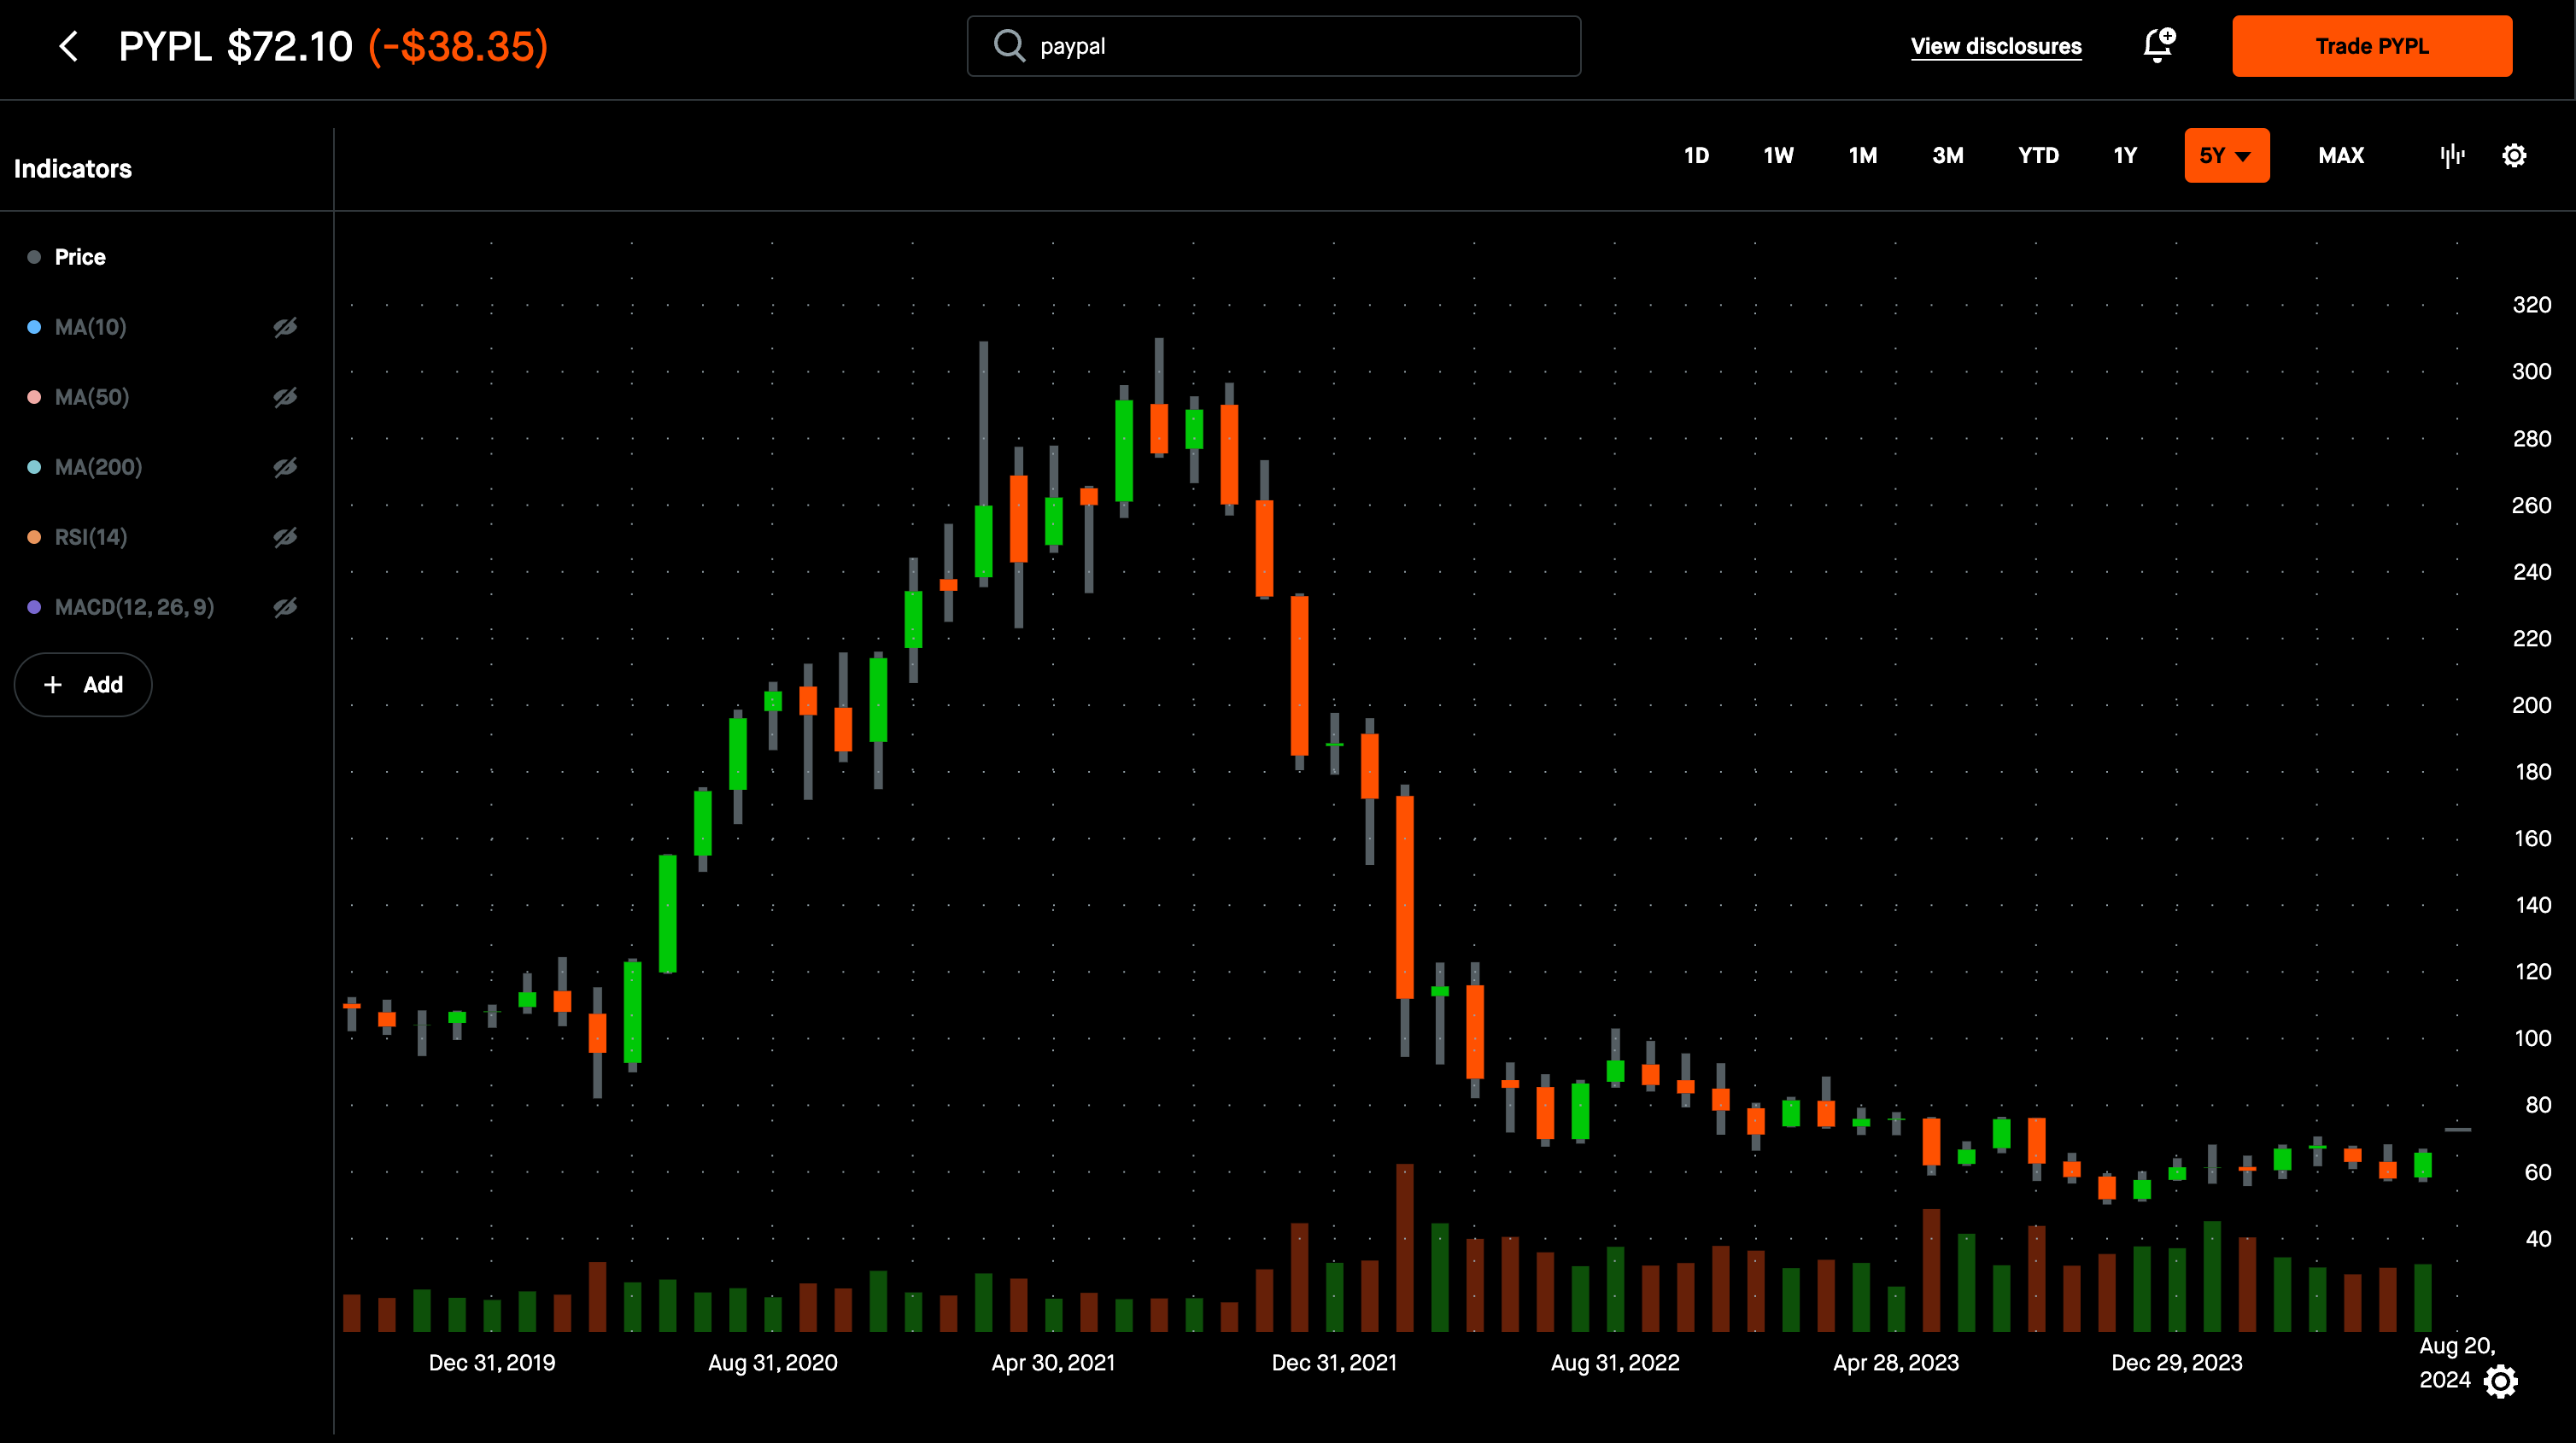The width and height of the screenshot is (2576, 1443).
Task: Open the View disclosures link
Action: coord(1996,46)
